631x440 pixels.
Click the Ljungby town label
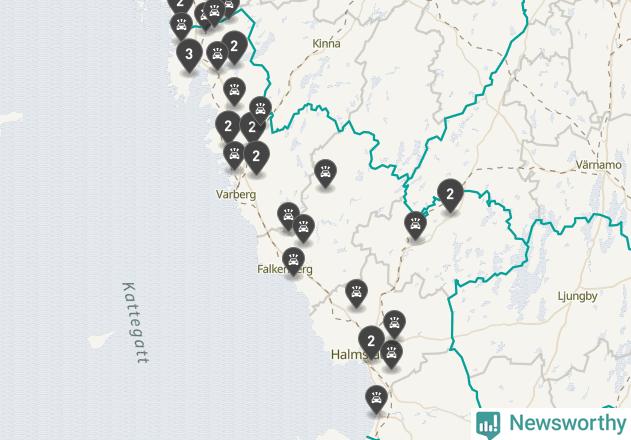click(577, 296)
